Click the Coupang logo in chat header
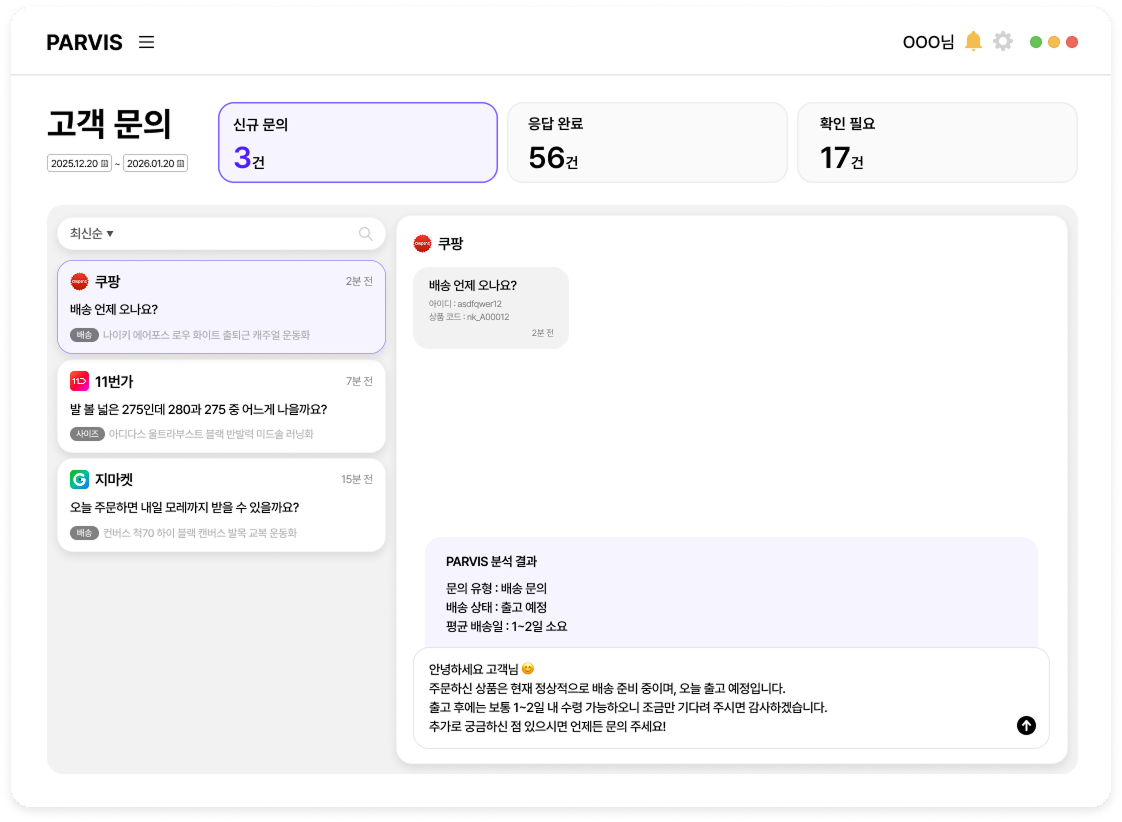 (423, 244)
